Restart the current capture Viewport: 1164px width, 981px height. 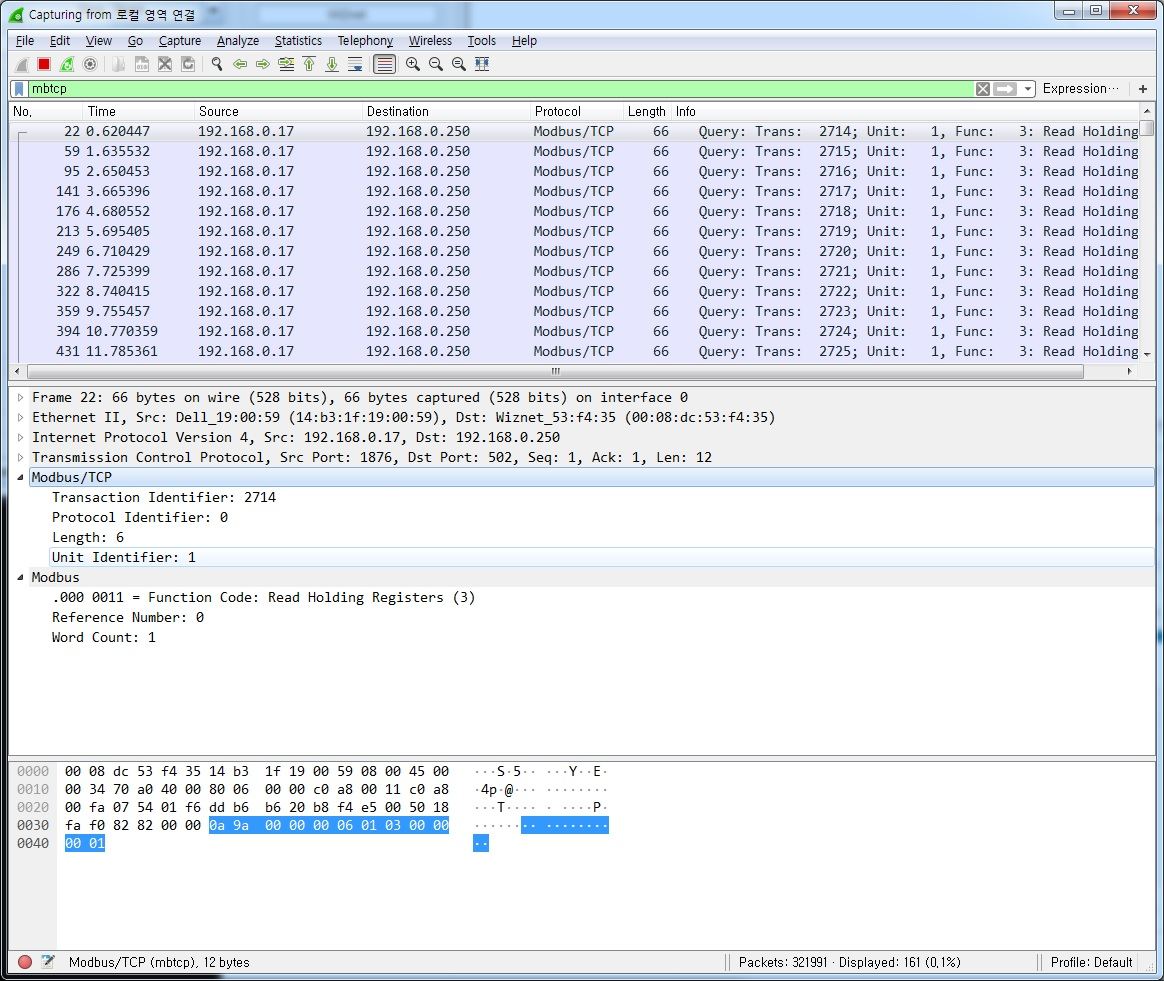coord(67,65)
